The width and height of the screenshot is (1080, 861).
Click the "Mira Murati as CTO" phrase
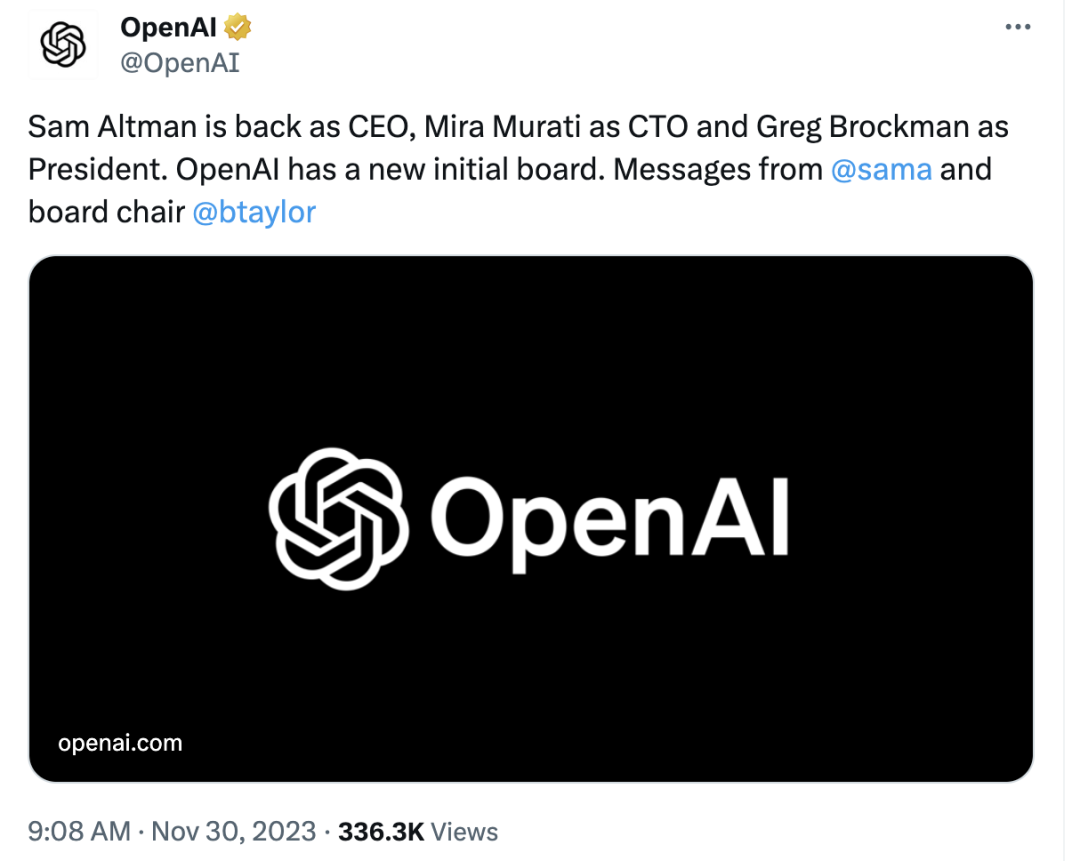[x=555, y=127]
